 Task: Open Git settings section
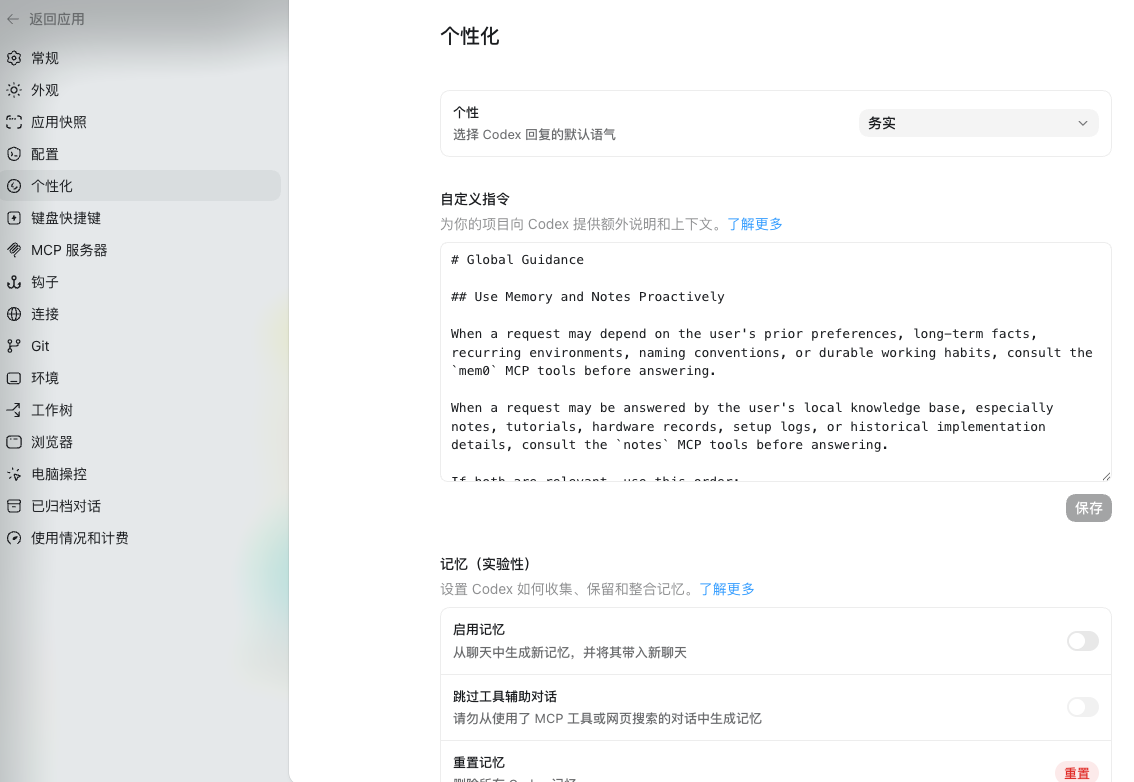[x=140, y=346]
